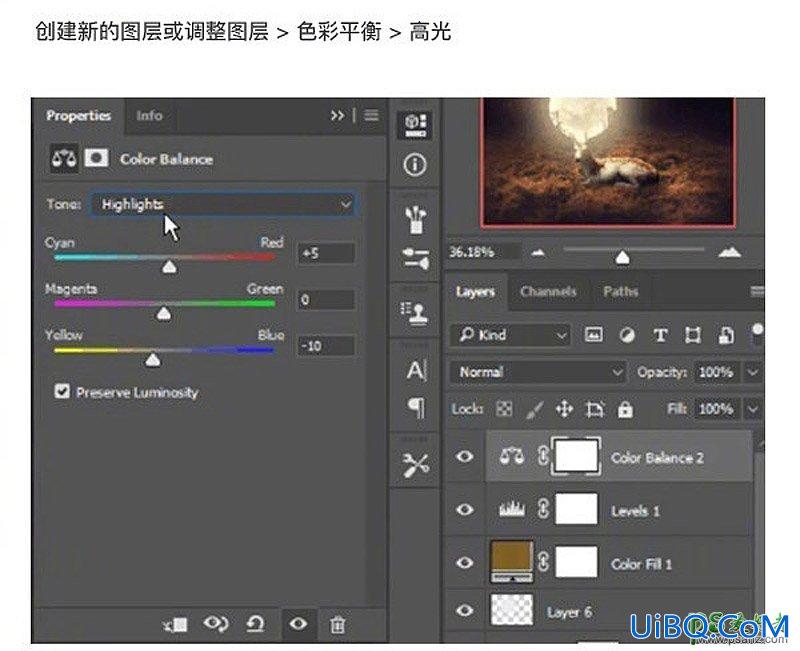Open the Brushes panel icon
The width and height of the screenshot is (800, 651).
[x=416, y=219]
